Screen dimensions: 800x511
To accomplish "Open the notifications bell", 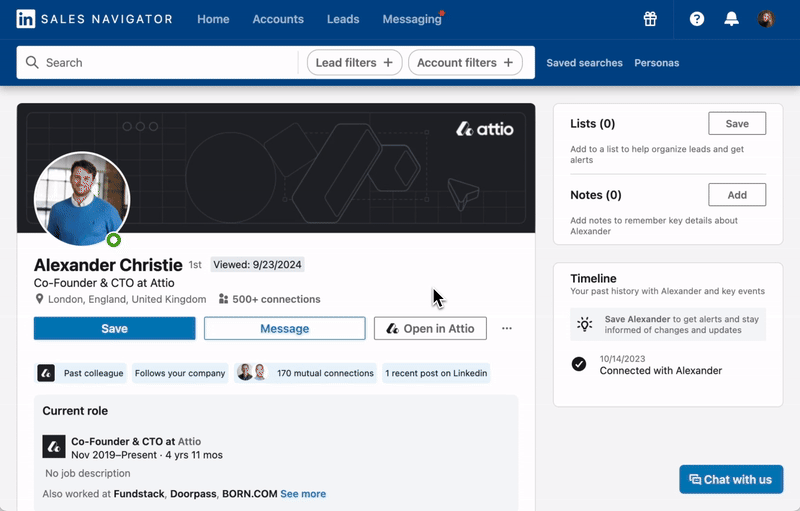I will [x=731, y=19].
